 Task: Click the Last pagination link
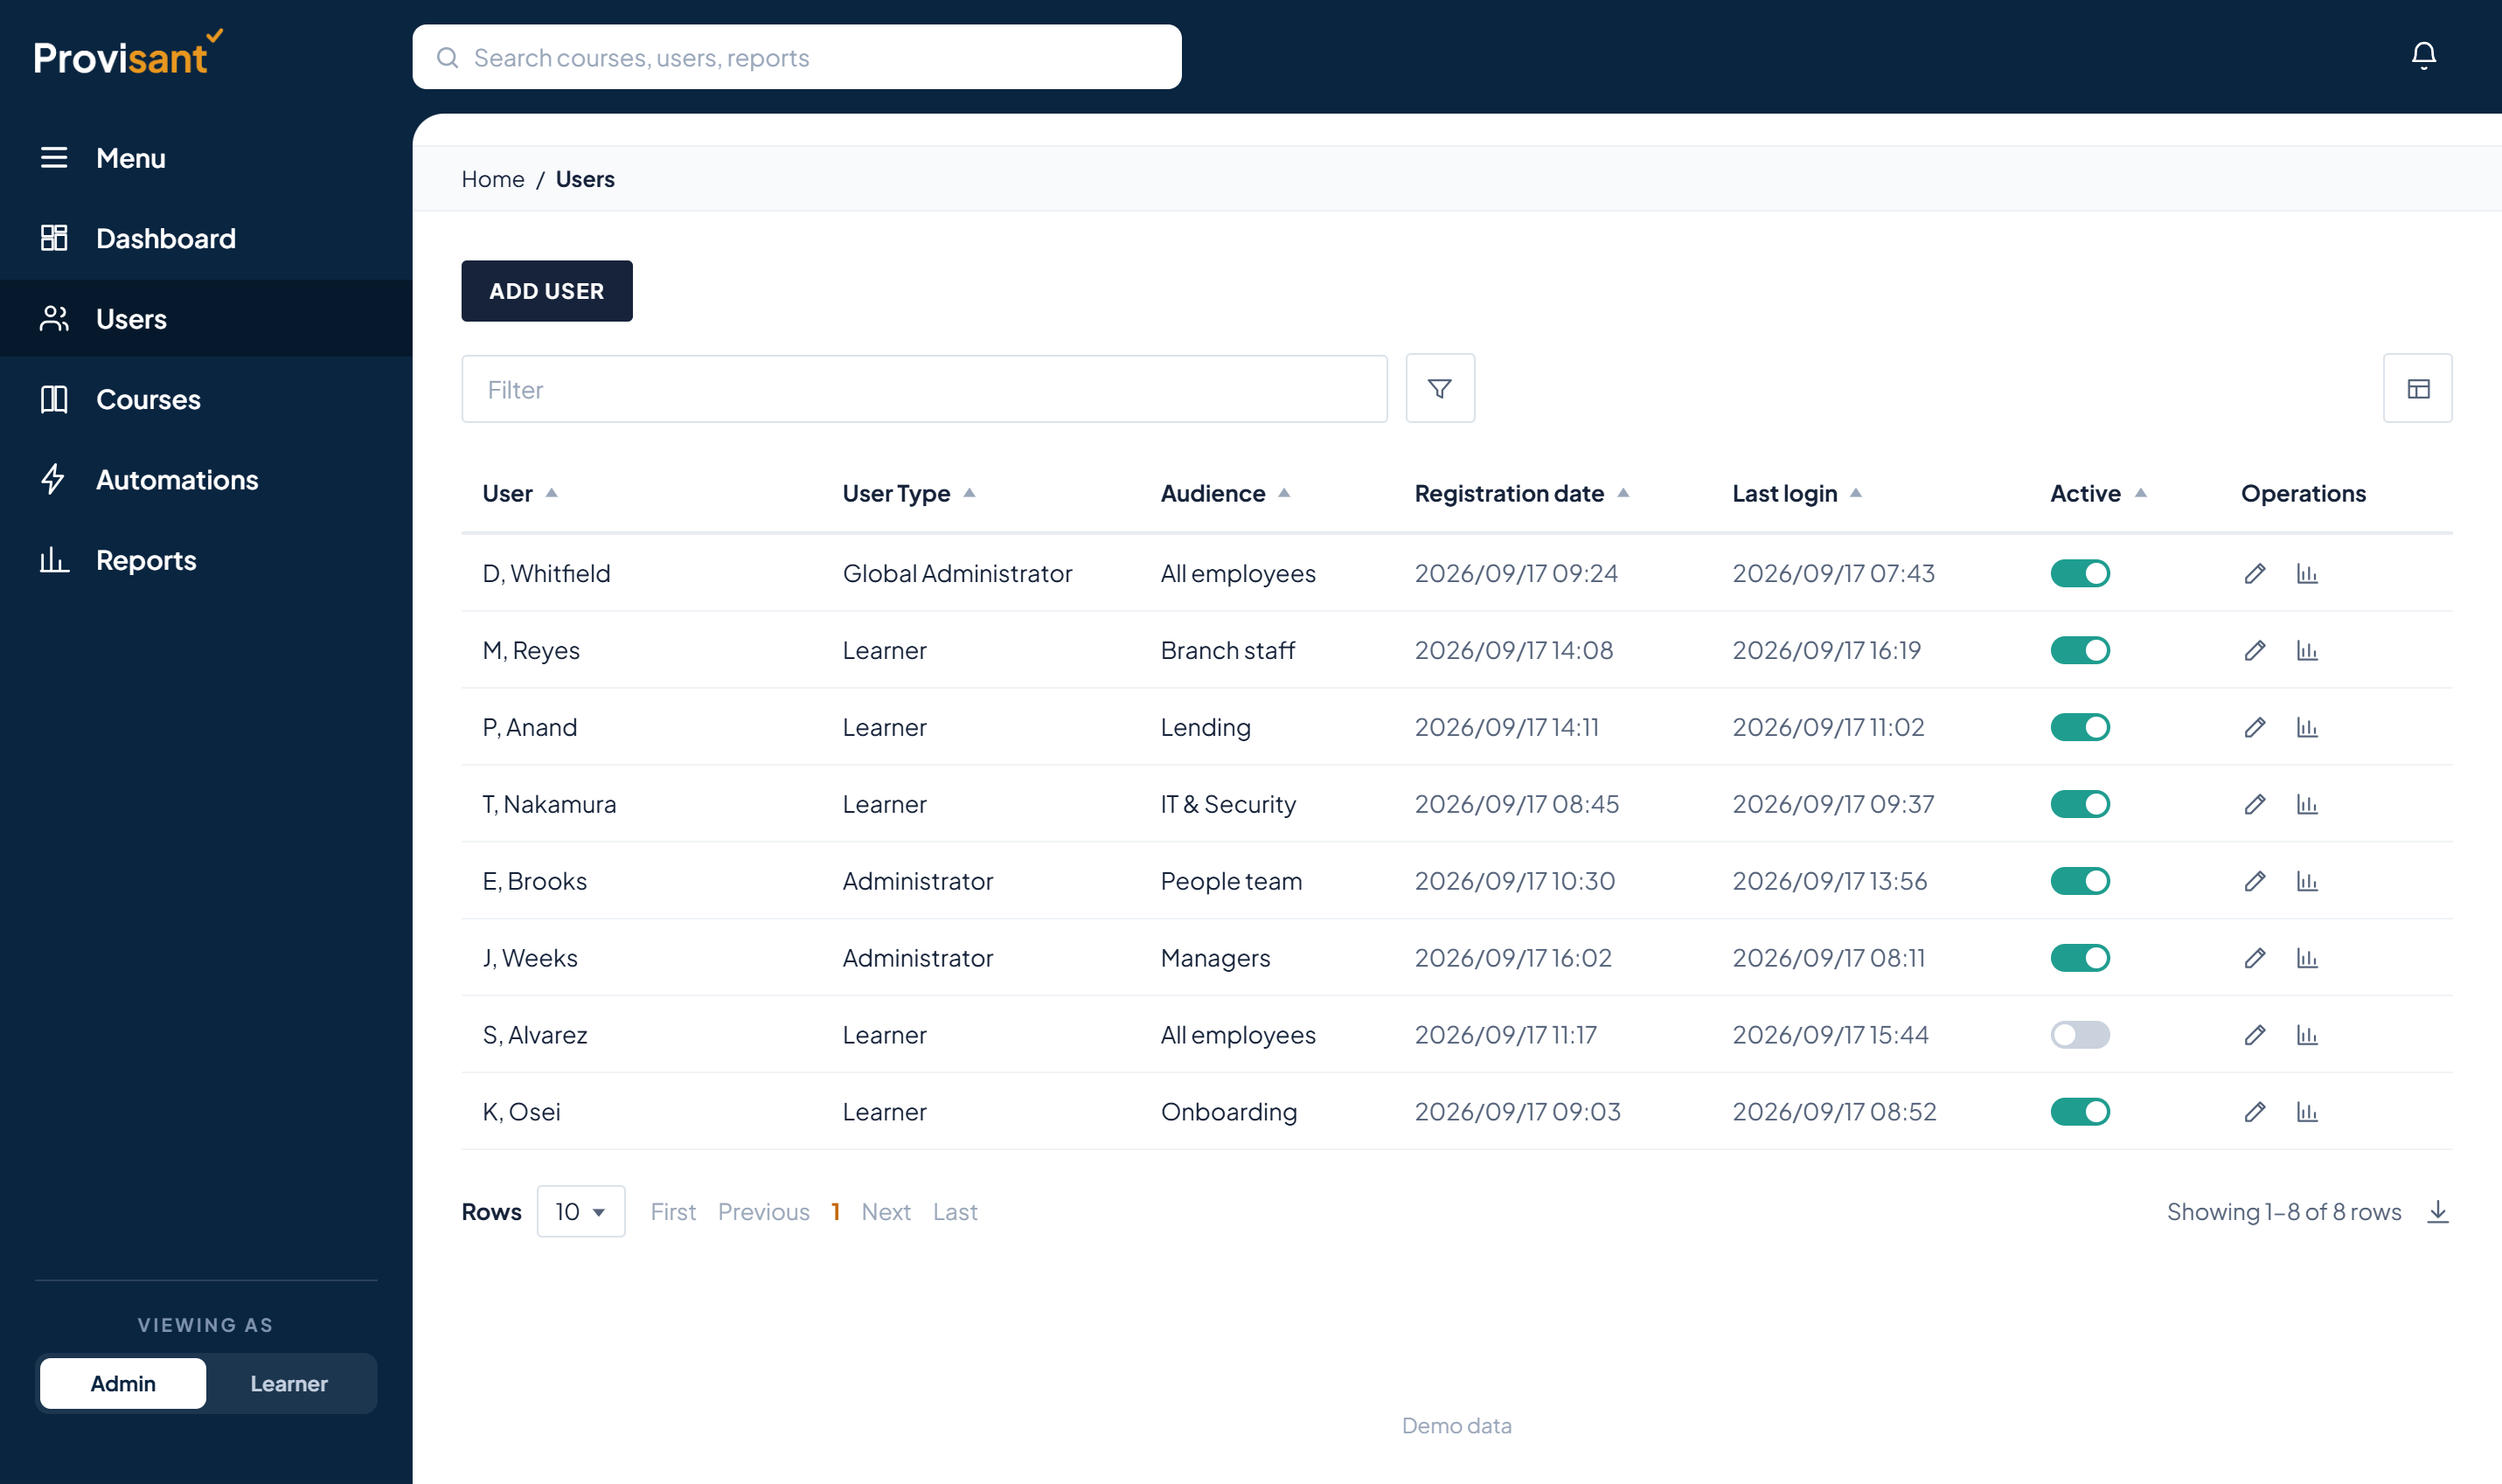(955, 1211)
